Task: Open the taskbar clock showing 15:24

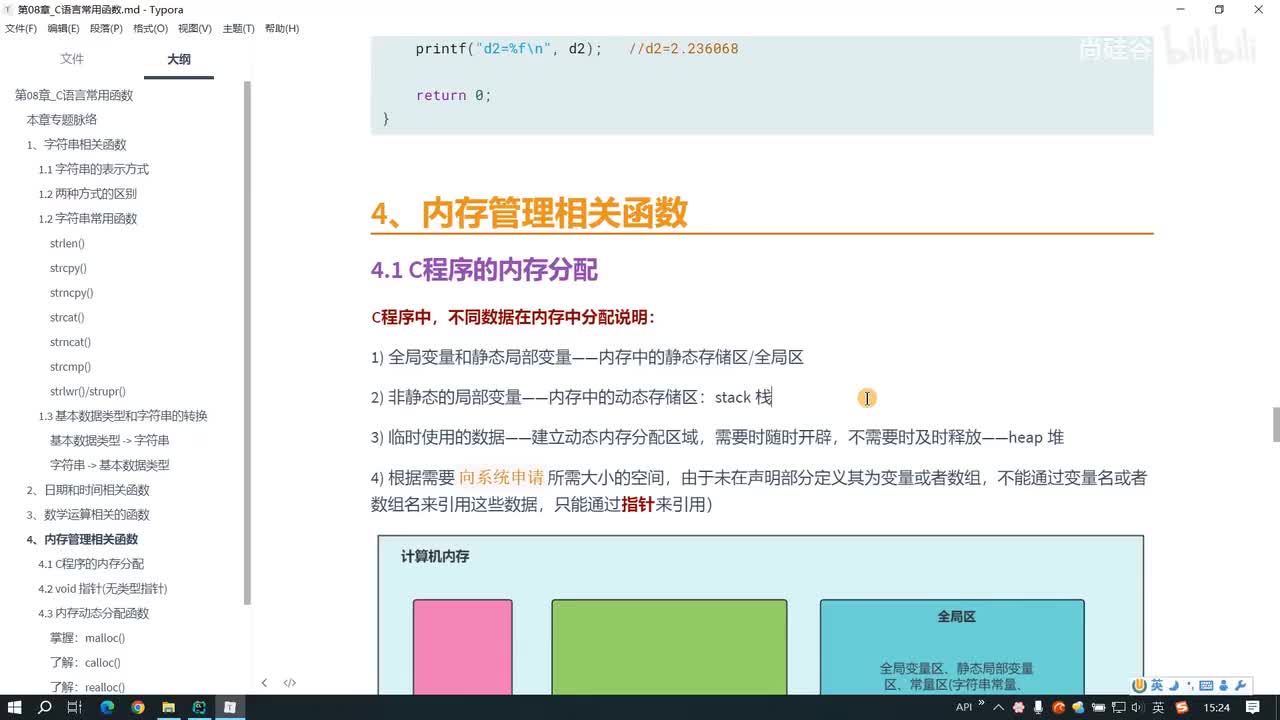Action: pyautogui.click(x=1217, y=707)
